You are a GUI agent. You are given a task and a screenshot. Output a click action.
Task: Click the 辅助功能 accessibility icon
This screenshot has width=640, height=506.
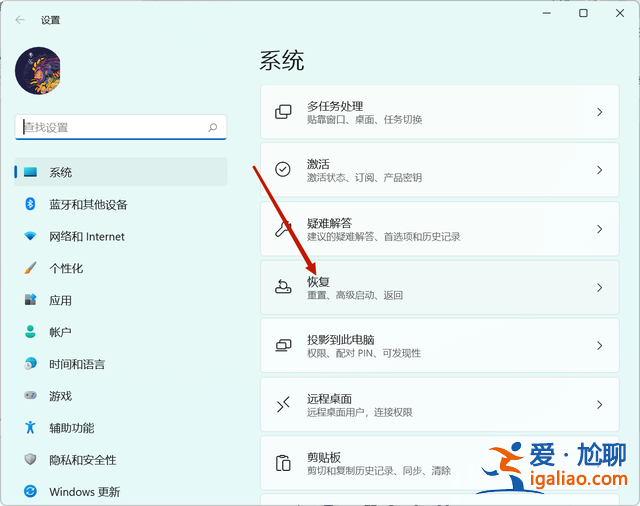pyautogui.click(x=30, y=427)
